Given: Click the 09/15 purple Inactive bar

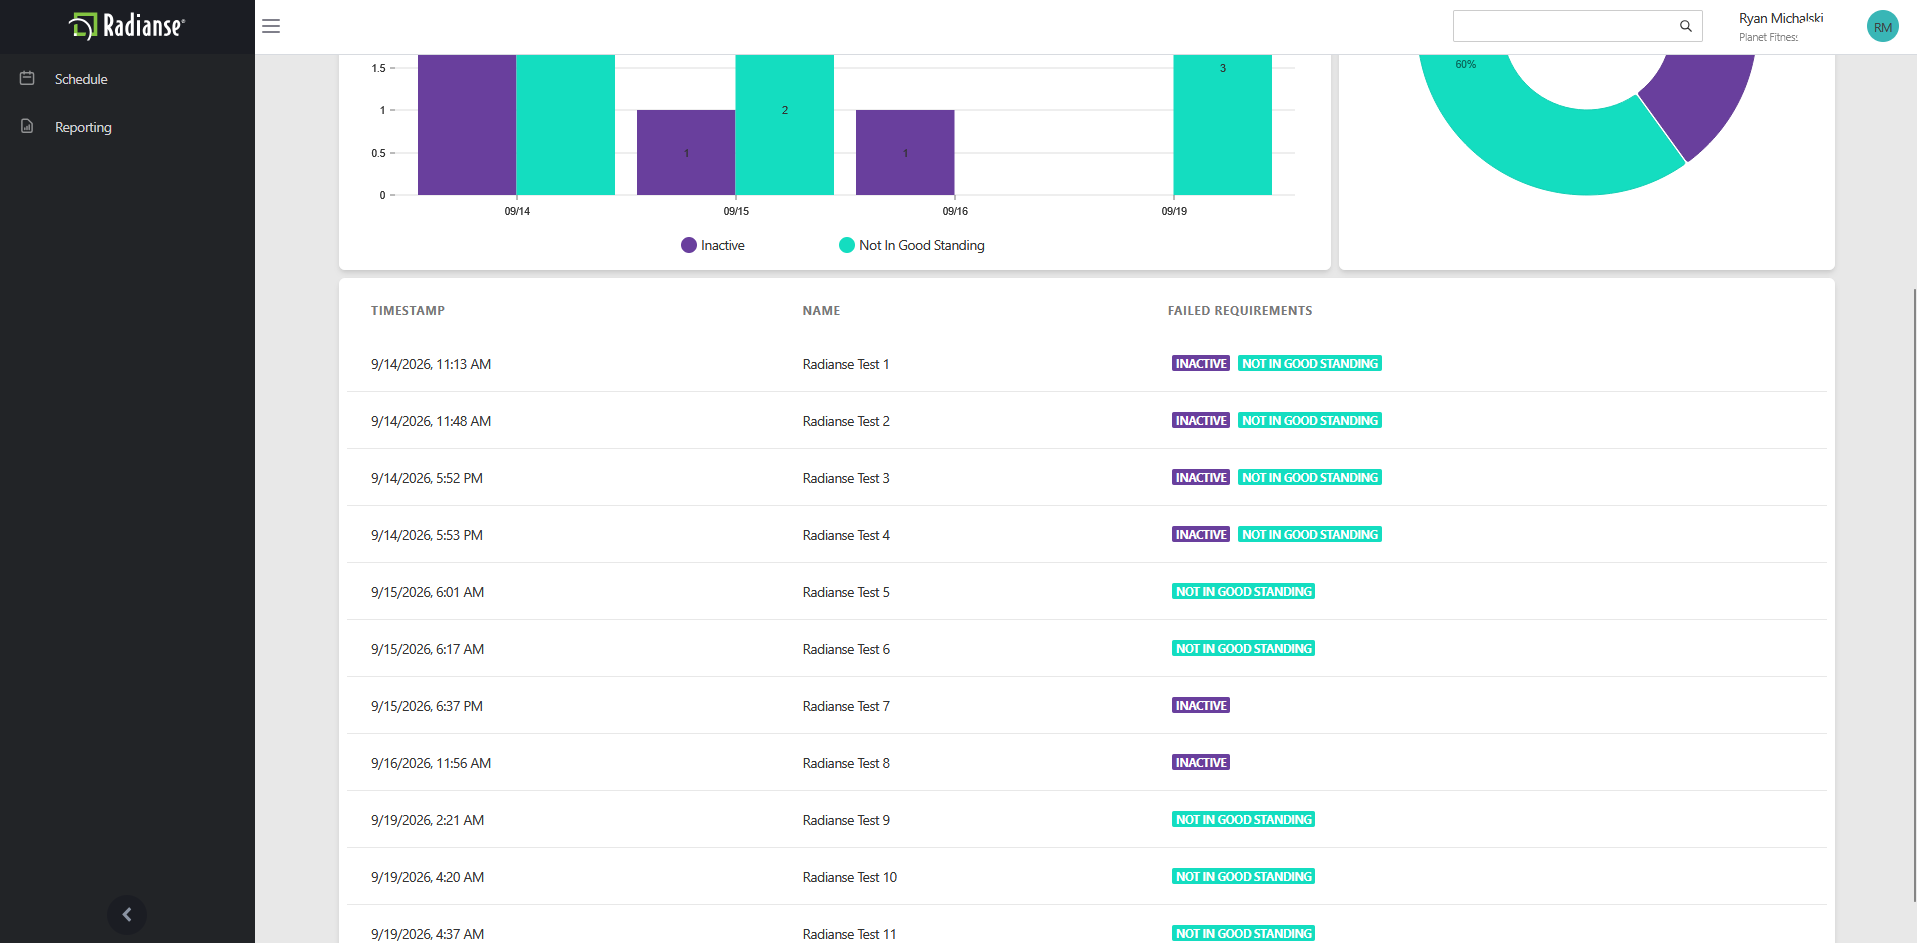Looking at the screenshot, I should 686,152.
